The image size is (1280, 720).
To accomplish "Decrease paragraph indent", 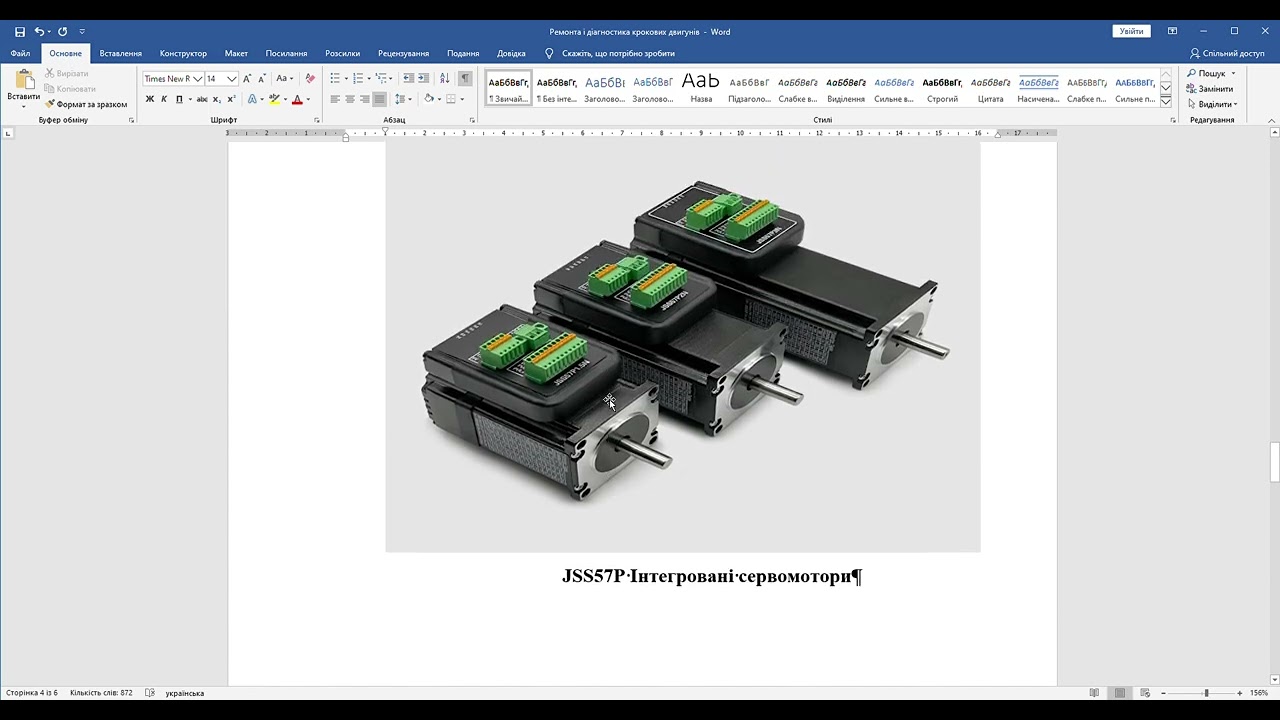I will [409, 79].
